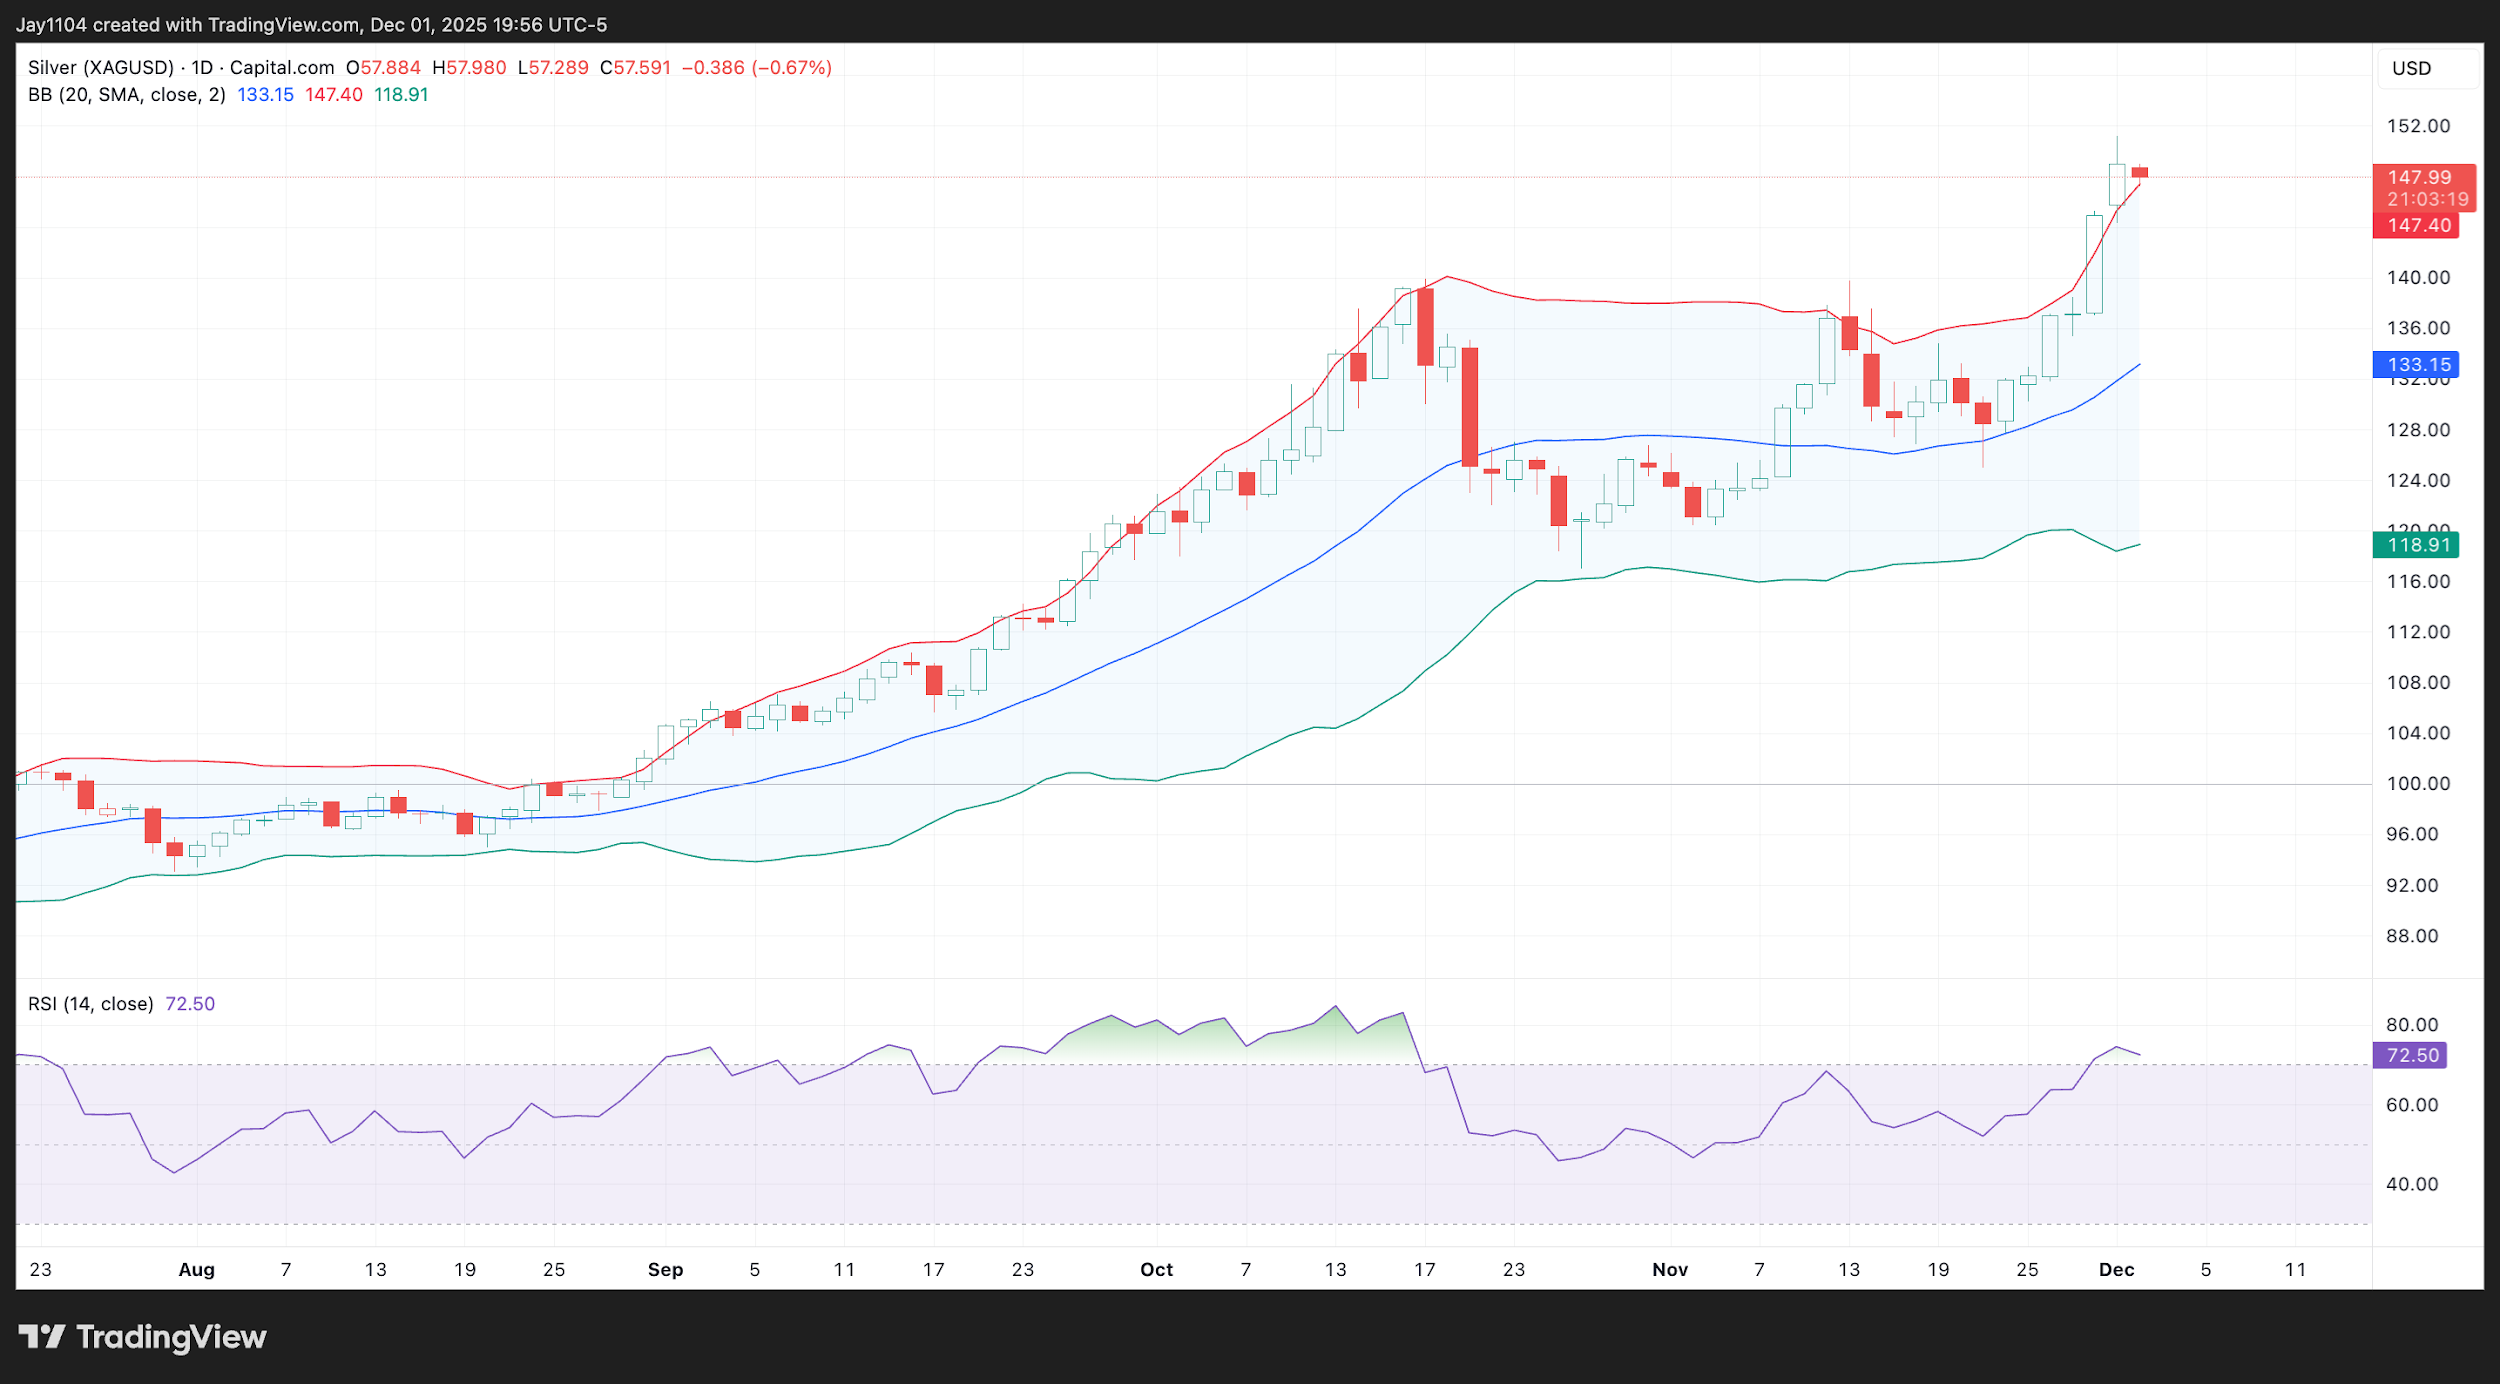Image resolution: width=2500 pixels, height=1384 pixels.
Task: Click the green 118.91 value in BB legend
Action: coord(401,95)
